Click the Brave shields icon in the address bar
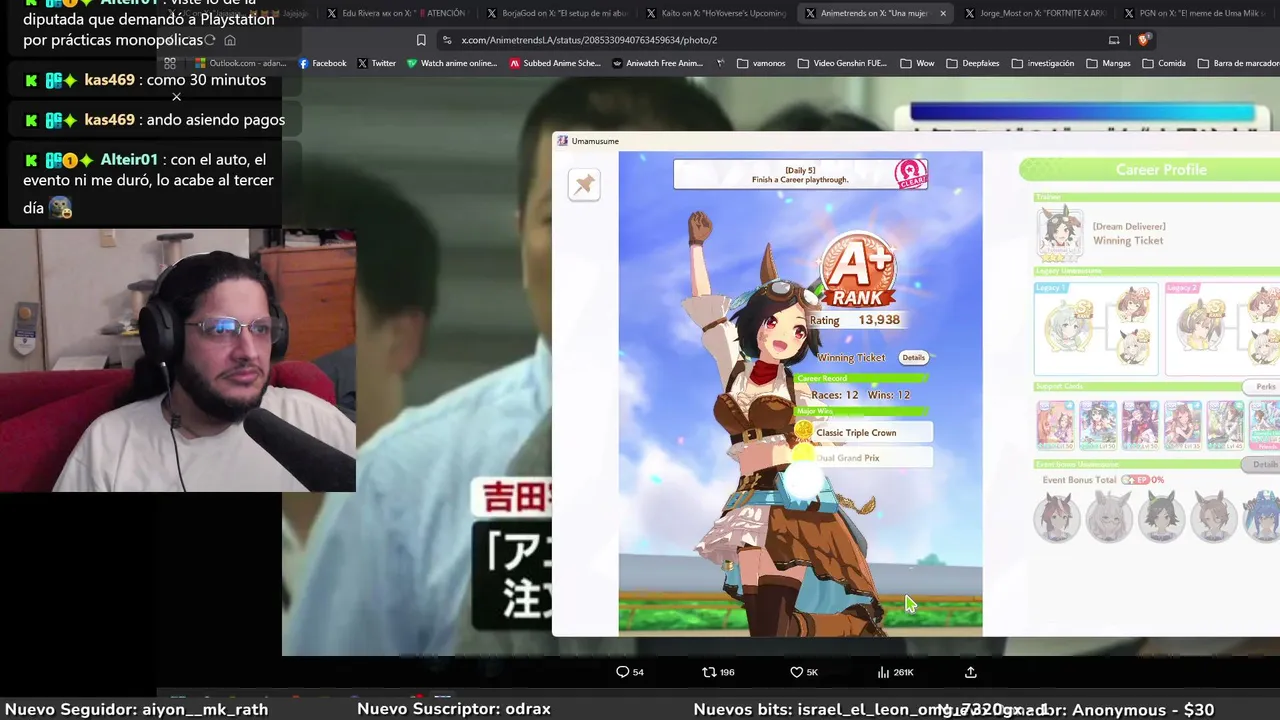The image size is (1280, 720). pyautogui.click(x=1145, y=40)
